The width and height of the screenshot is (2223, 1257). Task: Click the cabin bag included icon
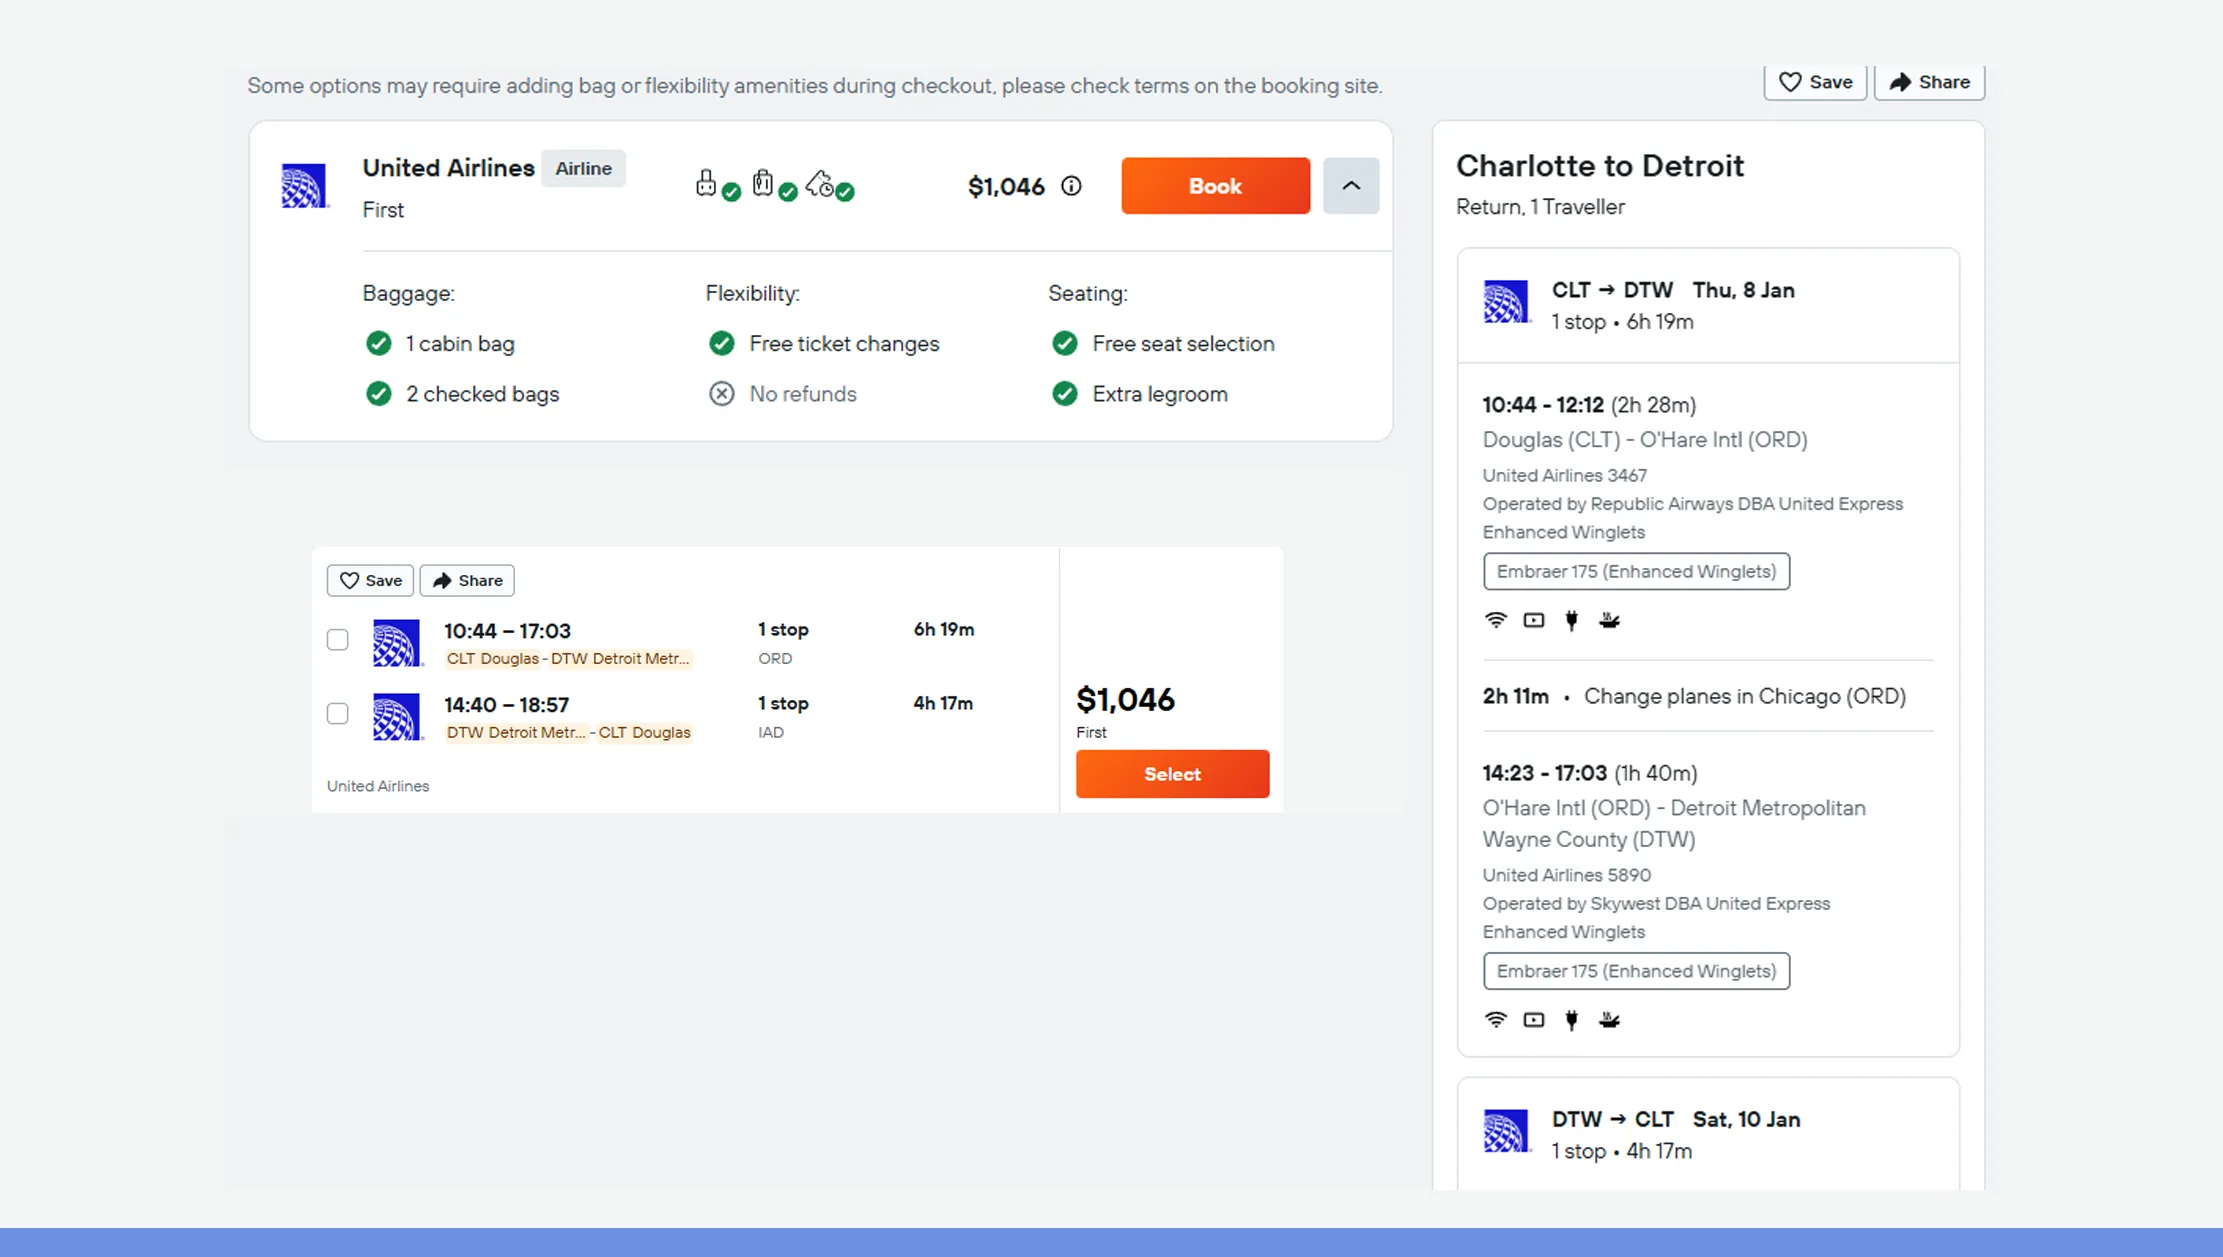pyautogui.click(x=708, y=184)
